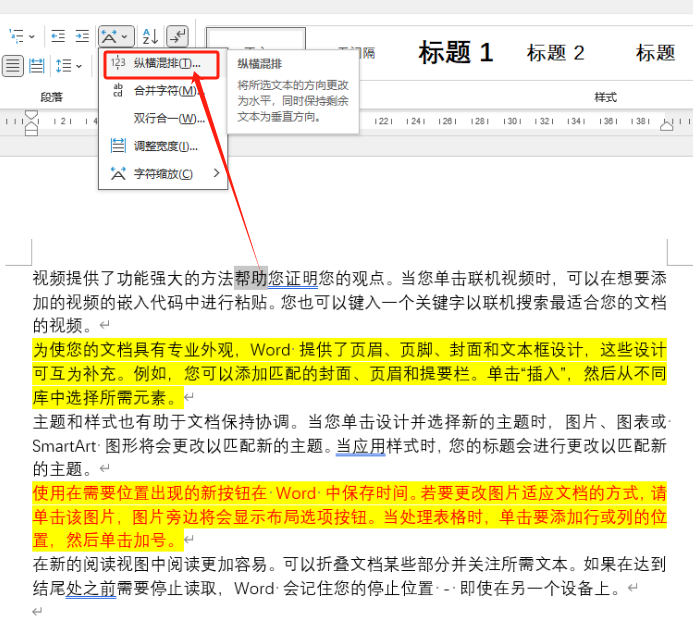Click highlighted line starting 为使您的文档具有专业外观
Image resolution: width=693 pixels, height=638 pixels.
click(x=349, y=350)
